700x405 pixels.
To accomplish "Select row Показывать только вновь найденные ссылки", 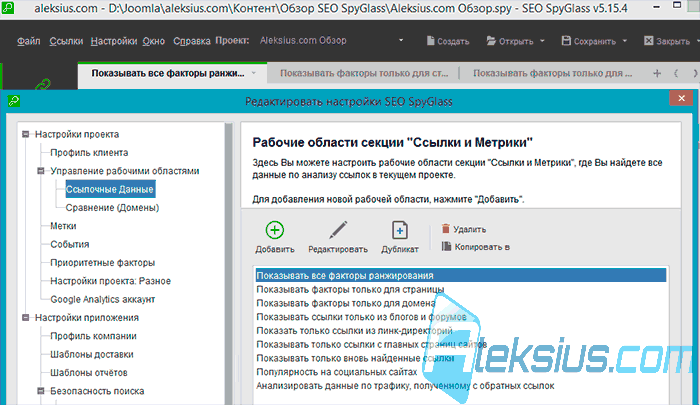I will 461,358.
